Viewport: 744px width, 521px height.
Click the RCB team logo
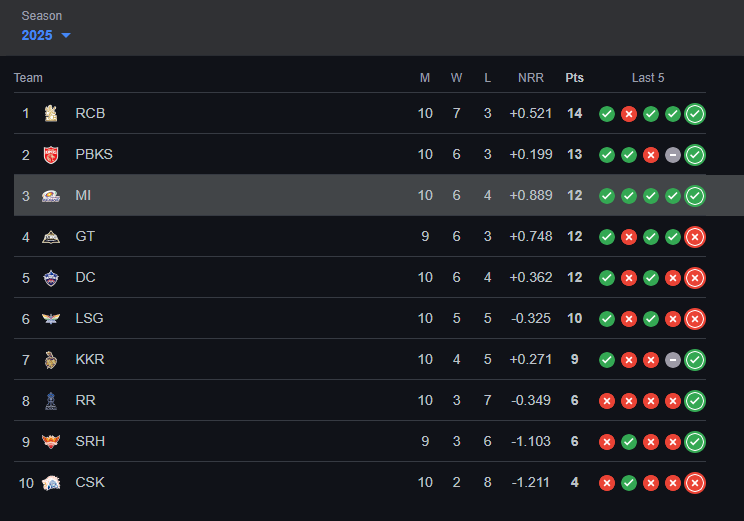coord(51,113)
